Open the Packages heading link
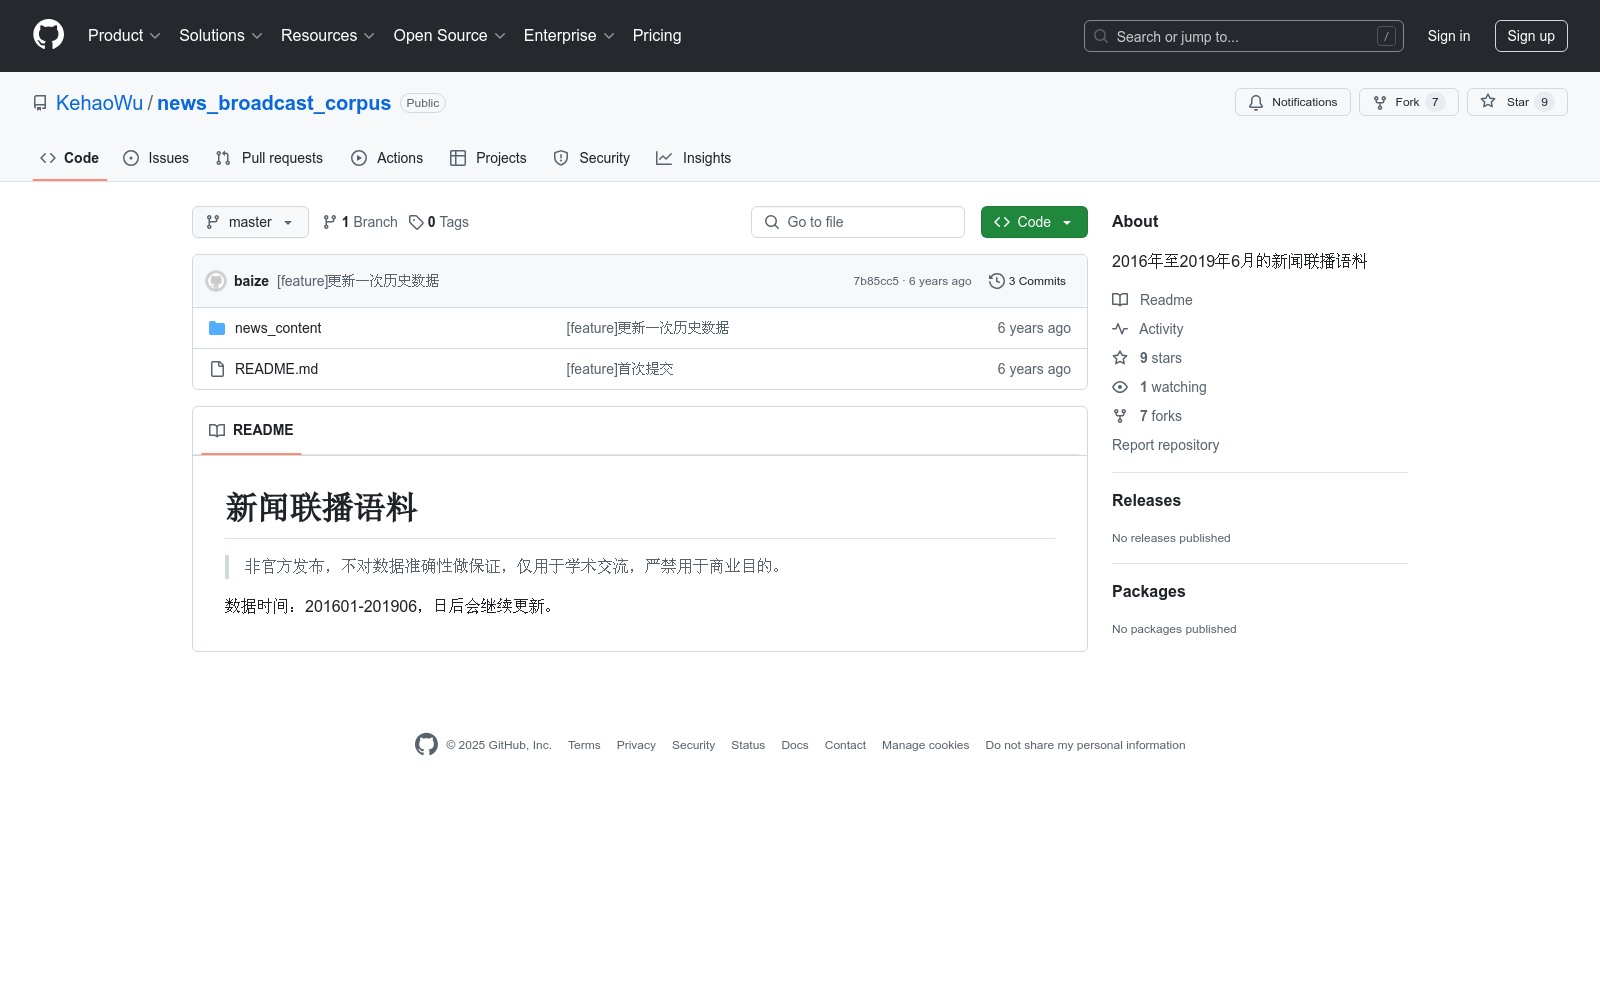The height and width of the screenshot is (1000, 1600). [1148, 591]
